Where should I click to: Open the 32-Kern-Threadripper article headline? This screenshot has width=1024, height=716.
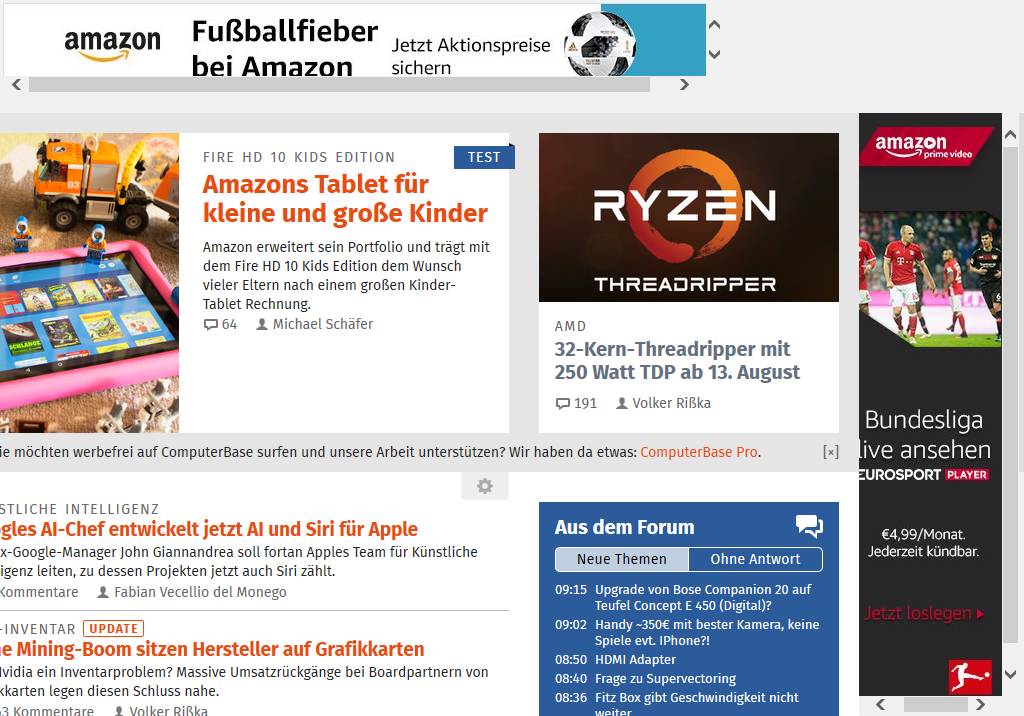point(677,360)
